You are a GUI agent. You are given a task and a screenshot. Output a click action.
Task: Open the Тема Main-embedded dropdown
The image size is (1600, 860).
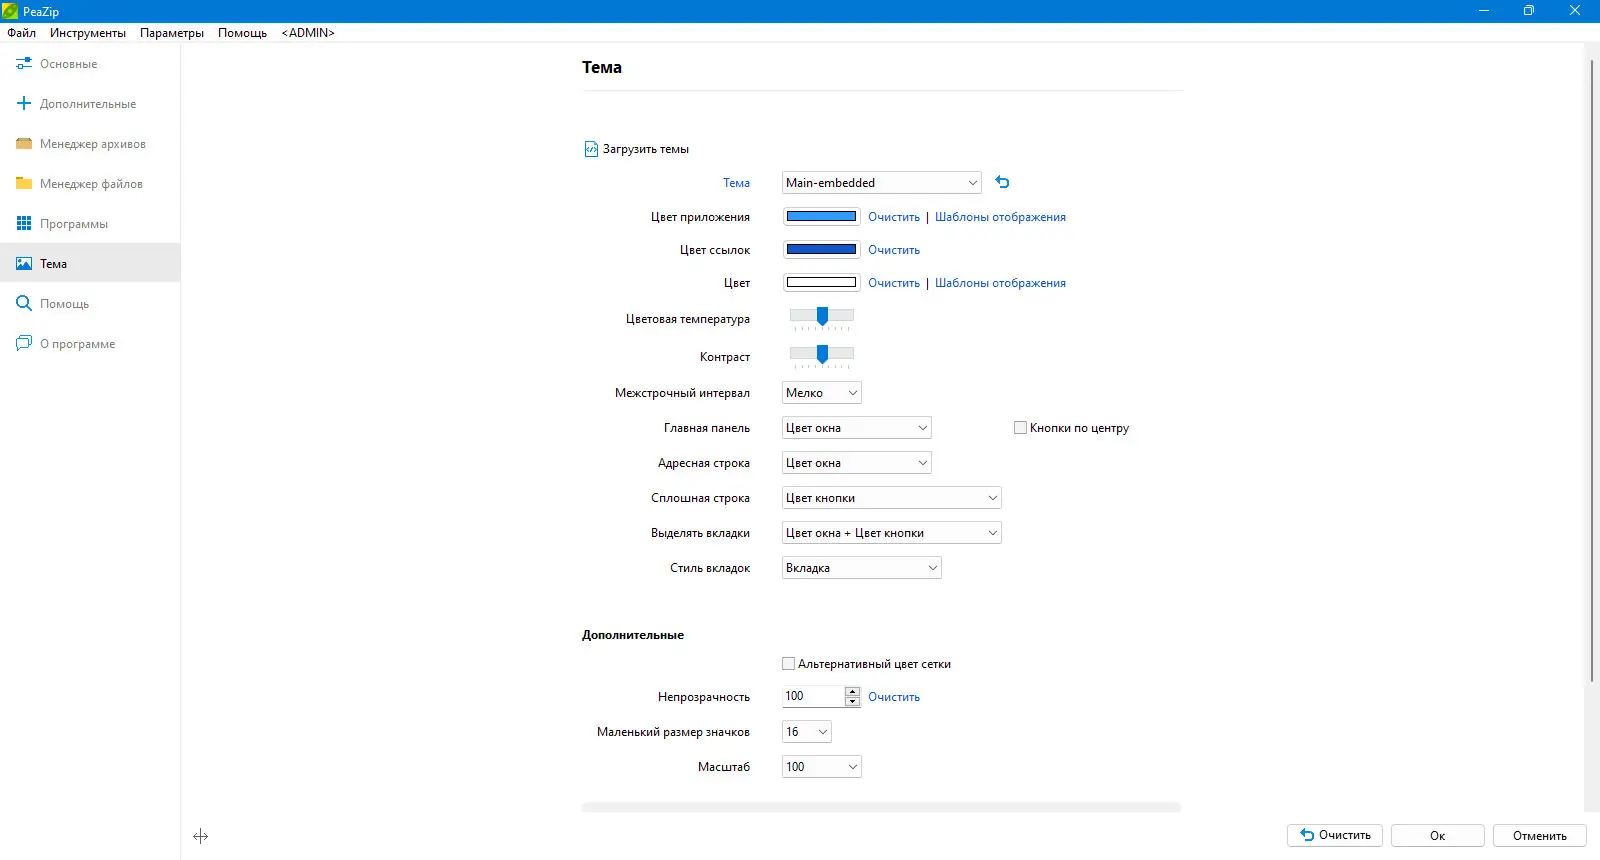[881, 182]
